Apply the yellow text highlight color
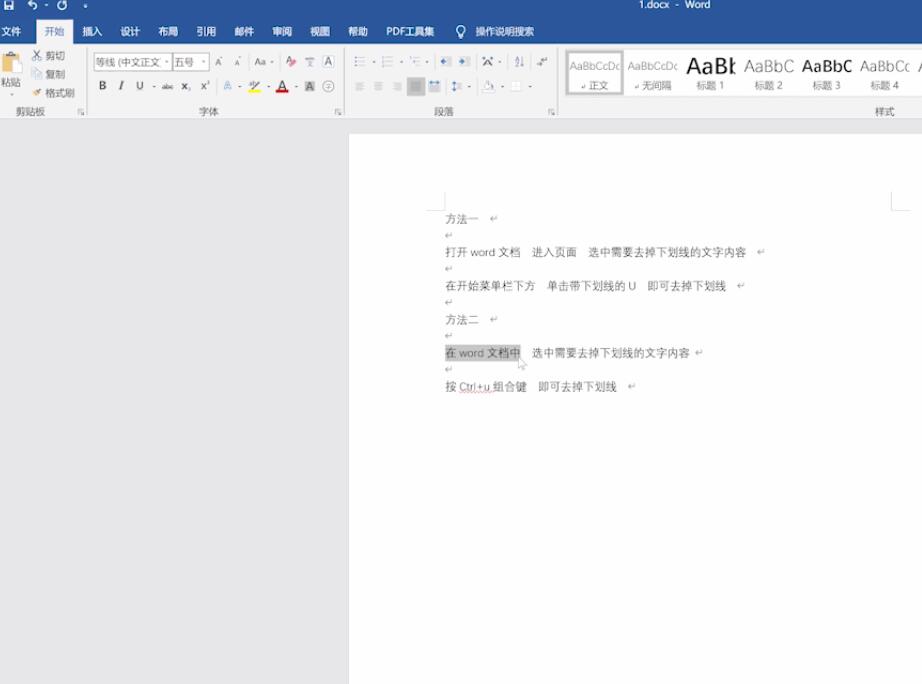 click(x=254, y=86)
